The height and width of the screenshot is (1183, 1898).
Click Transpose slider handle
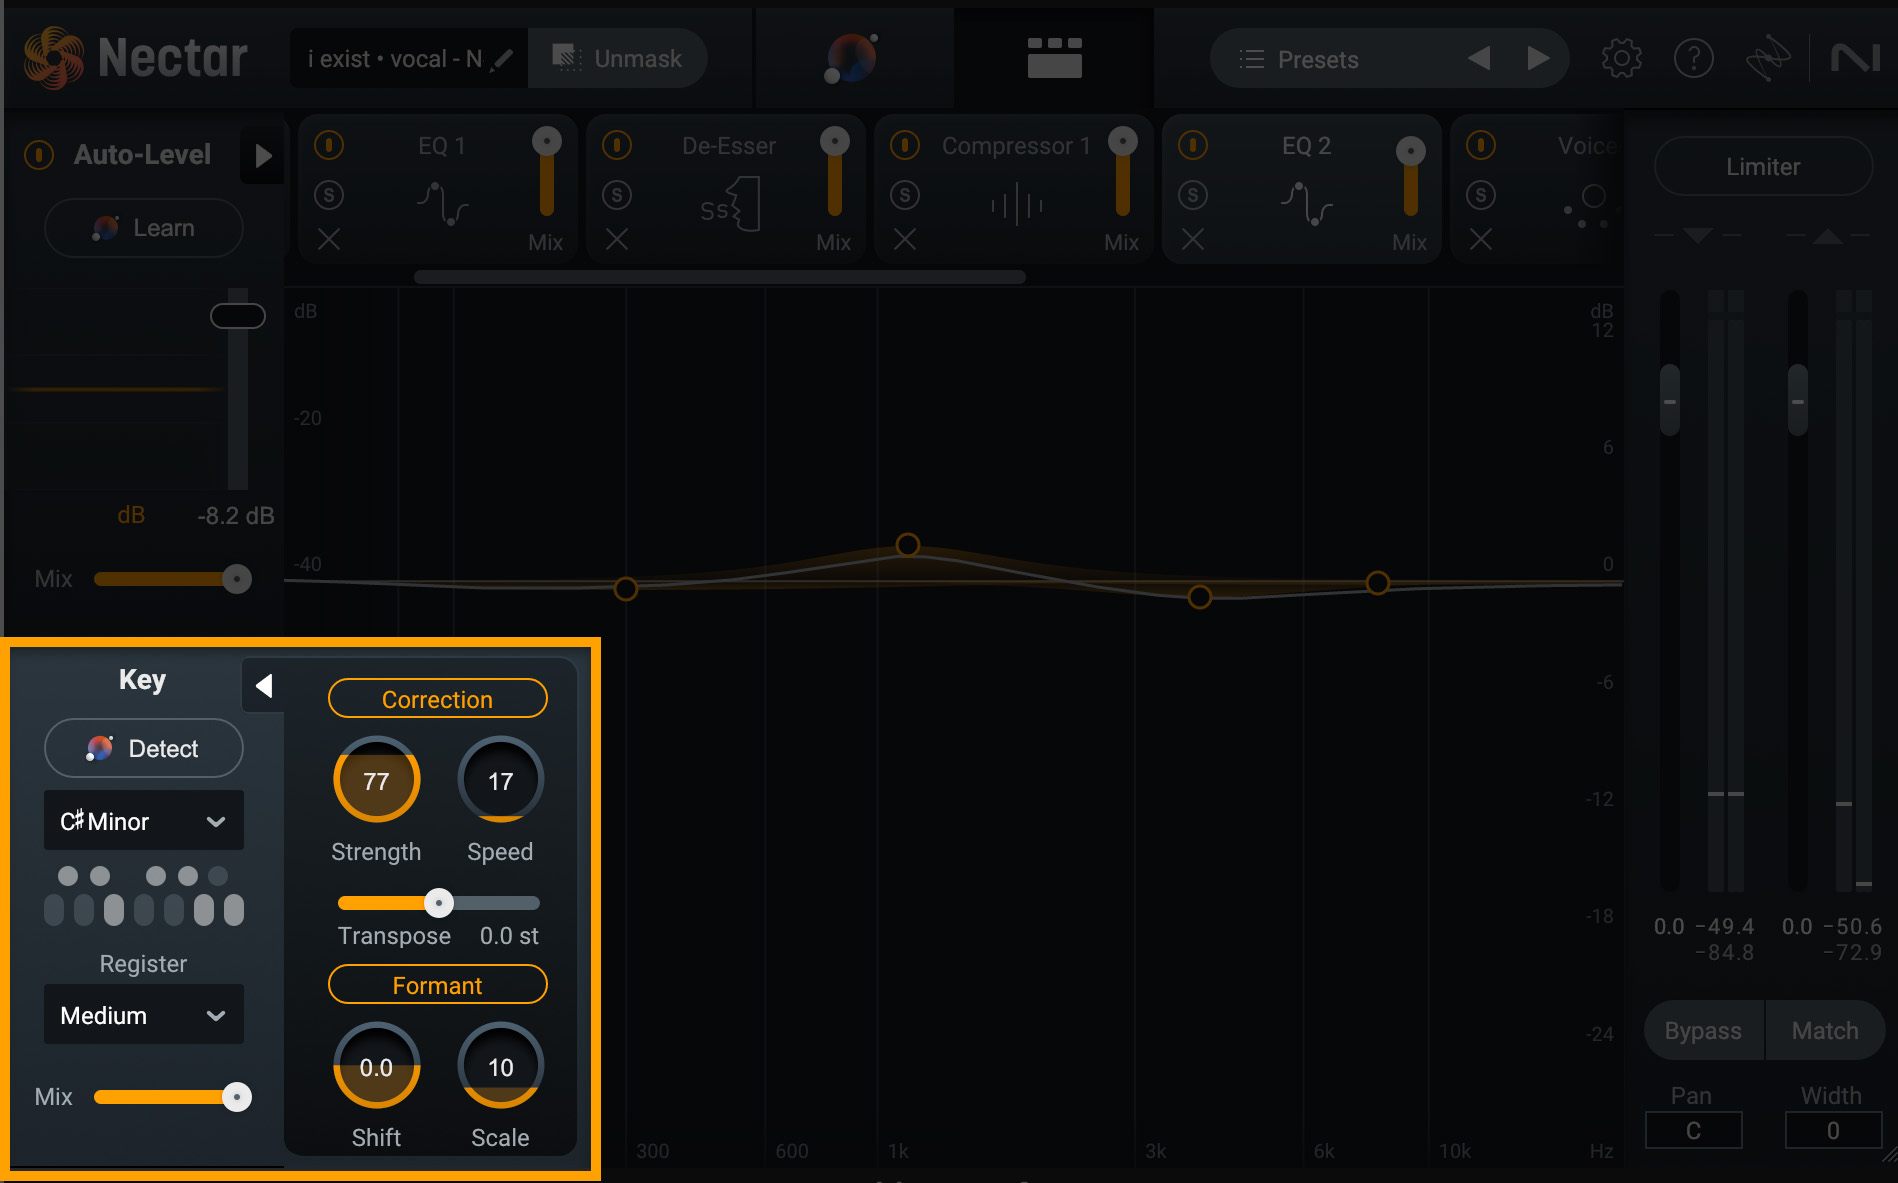coord(438,903)
